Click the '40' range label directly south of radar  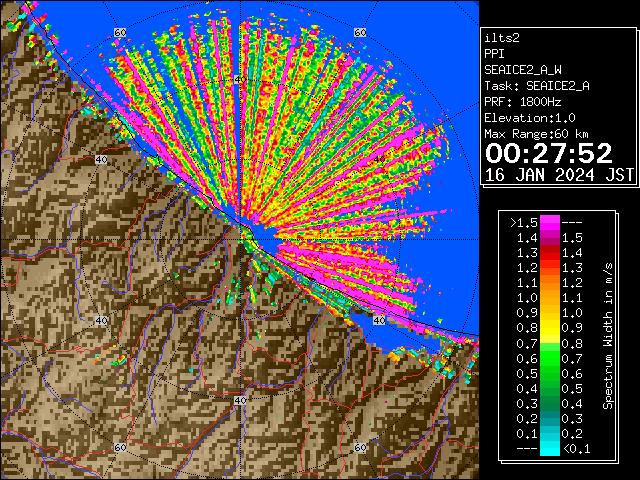(x=240, y=400)
